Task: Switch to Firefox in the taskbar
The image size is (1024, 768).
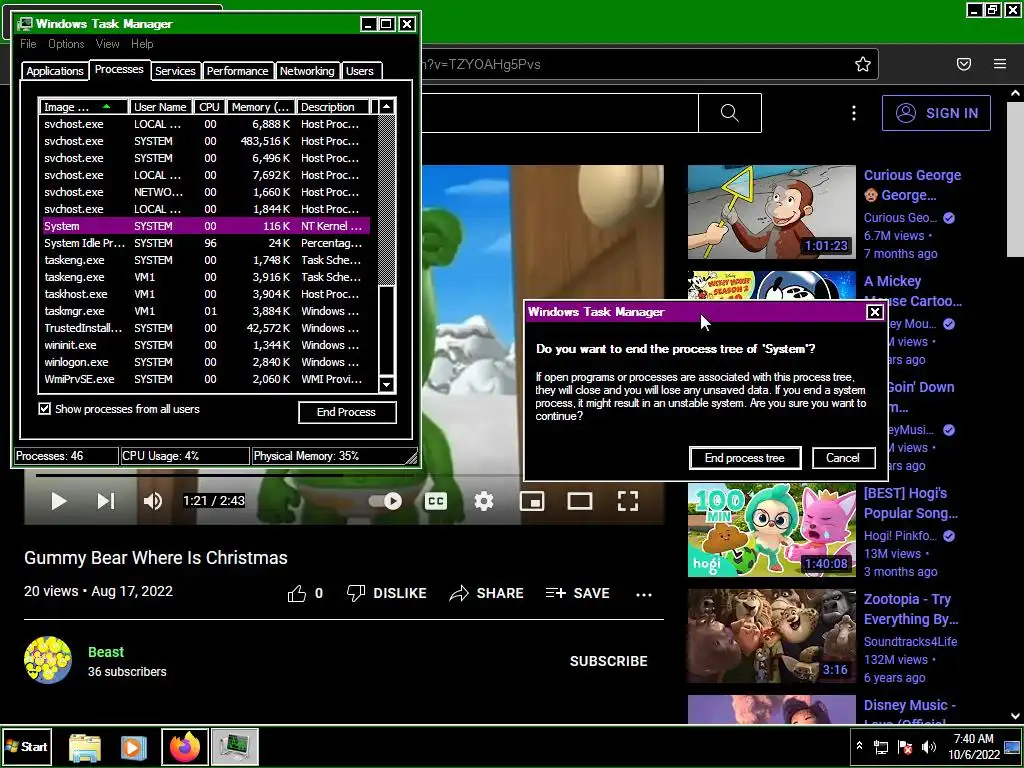Action: pyautogui.click(x=185, y=747)
